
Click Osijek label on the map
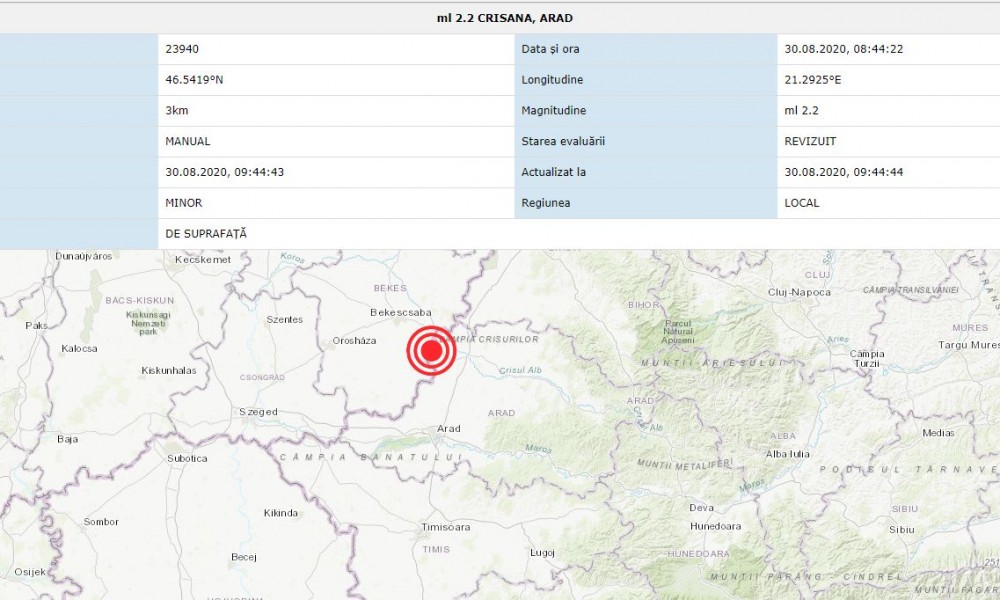click(30, 572)
